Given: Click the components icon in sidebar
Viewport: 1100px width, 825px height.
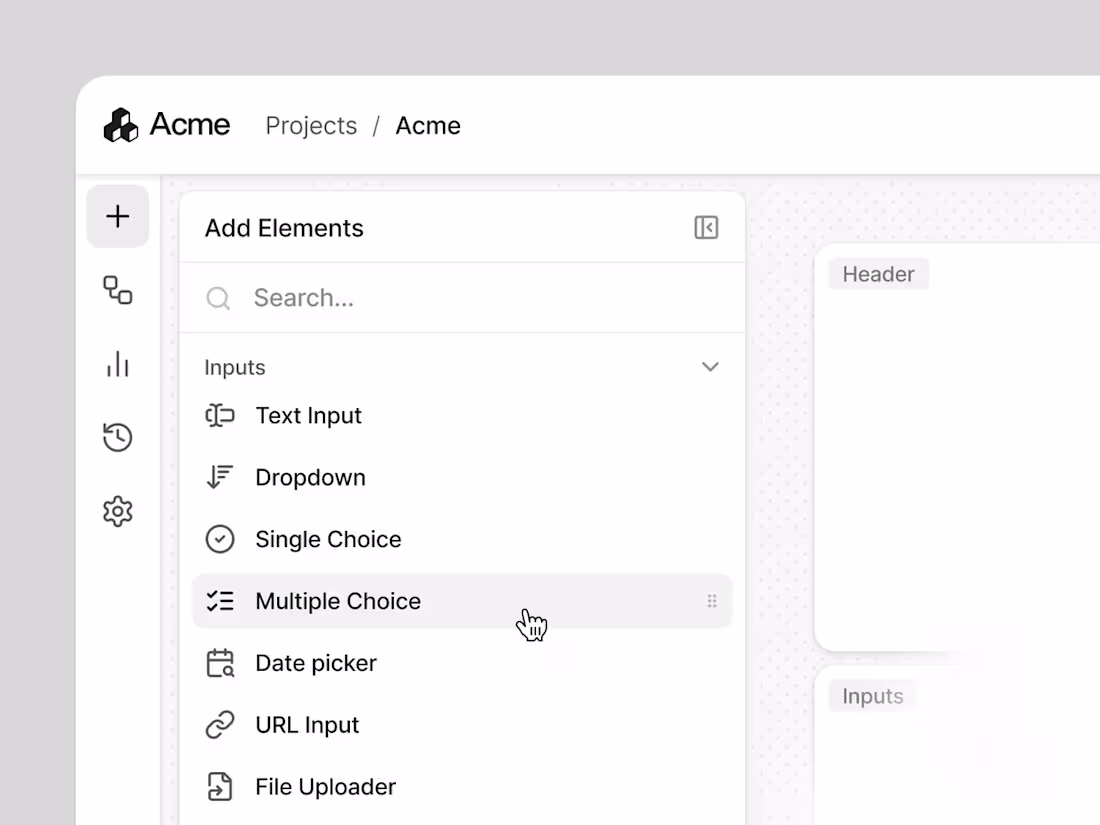Looking at the screenshot, I should (118, 291).
